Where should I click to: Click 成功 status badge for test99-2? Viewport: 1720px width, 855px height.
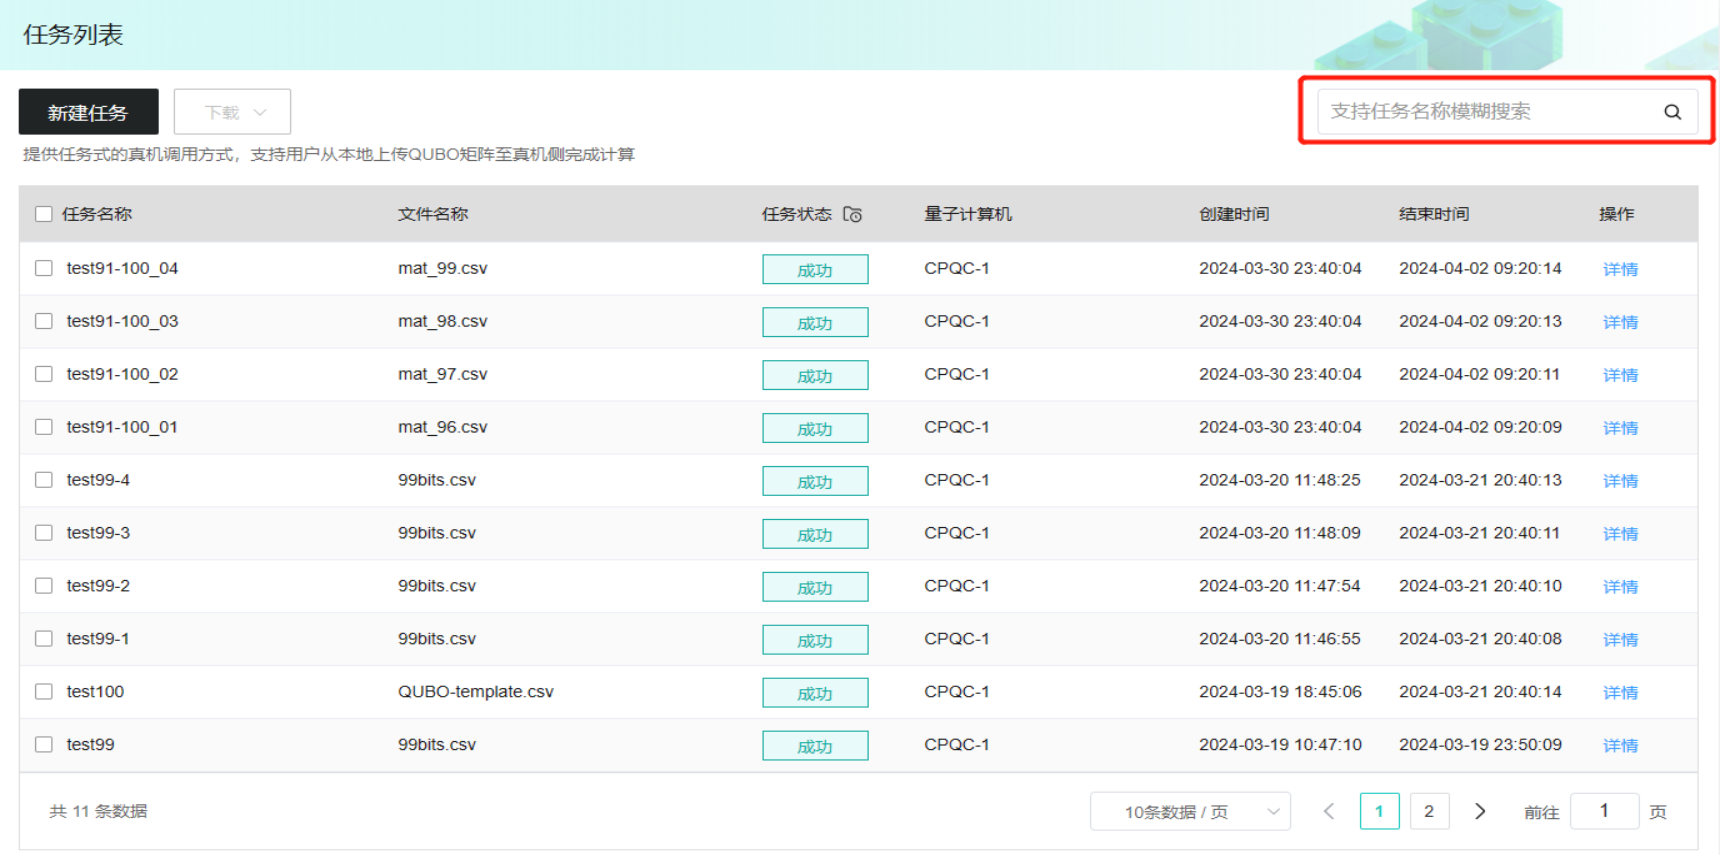814,587
